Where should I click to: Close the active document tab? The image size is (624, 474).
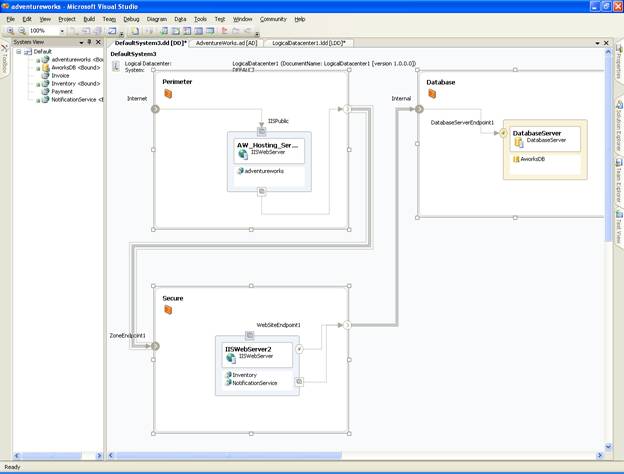(x=606, y=43)
